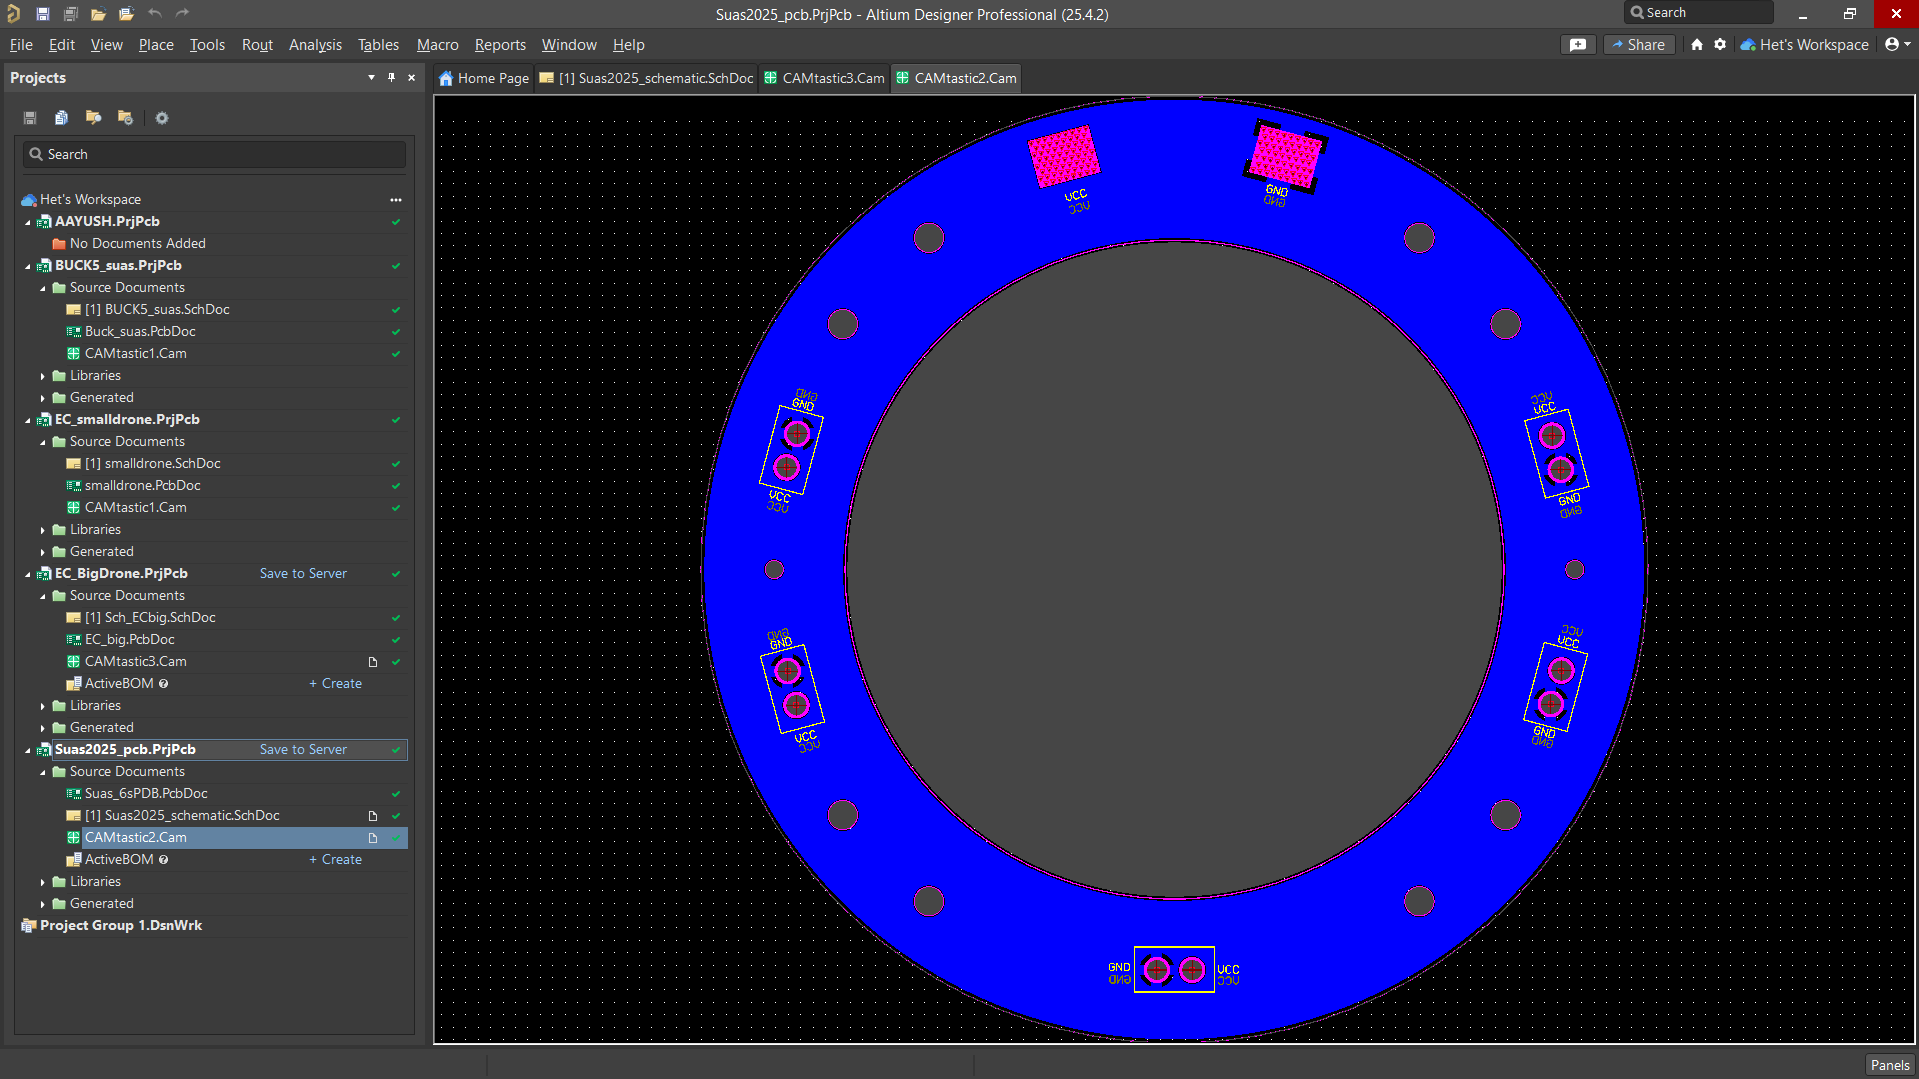Click Projects panel explore folder icon
This screenshot has width=1919, height=1079.
[93, 118]
